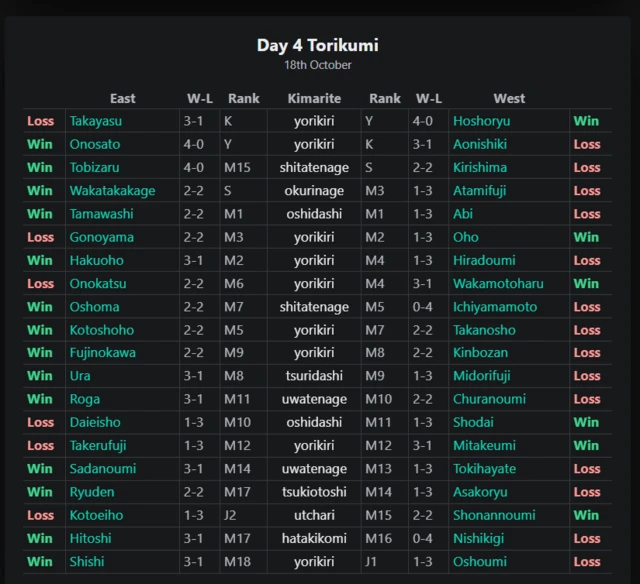Open the utchari kimarite entry
Viewport: 640px width, 584px height.
click(314, 515)
